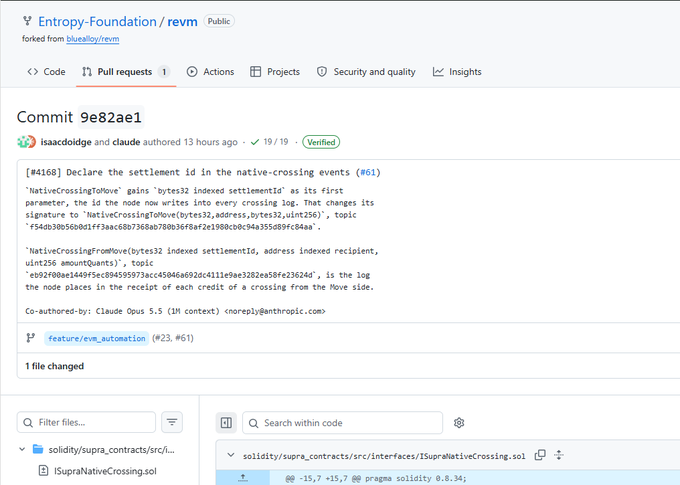680x485 pixels.
Task: Click the pull requests counter badge showing 1
Action: coord(164,72)
